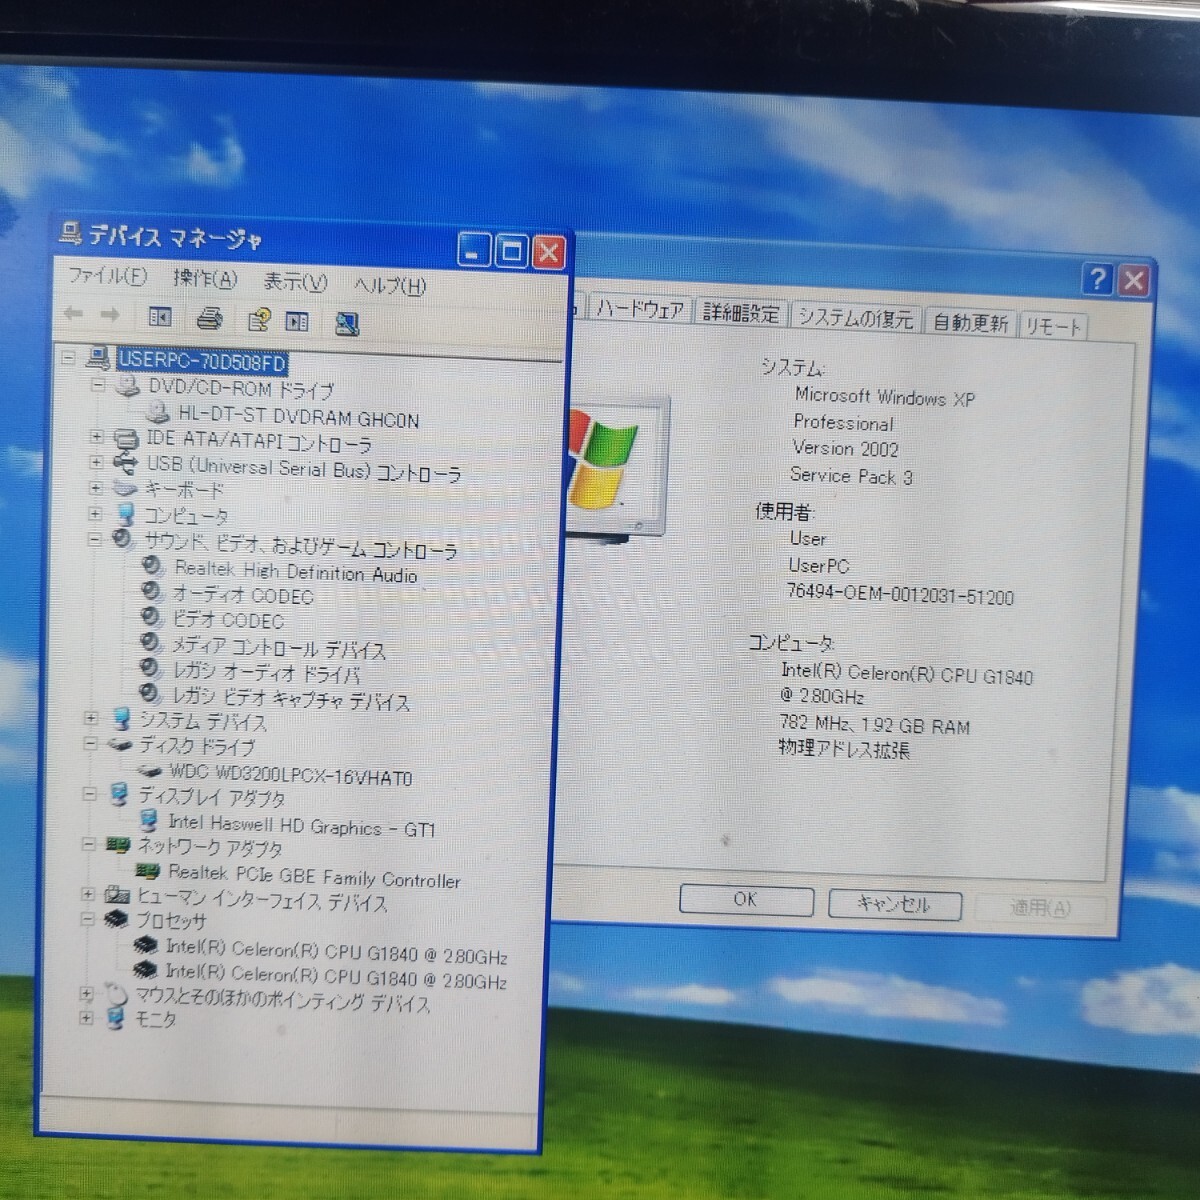Select the キーボード label

coord(184,490)
